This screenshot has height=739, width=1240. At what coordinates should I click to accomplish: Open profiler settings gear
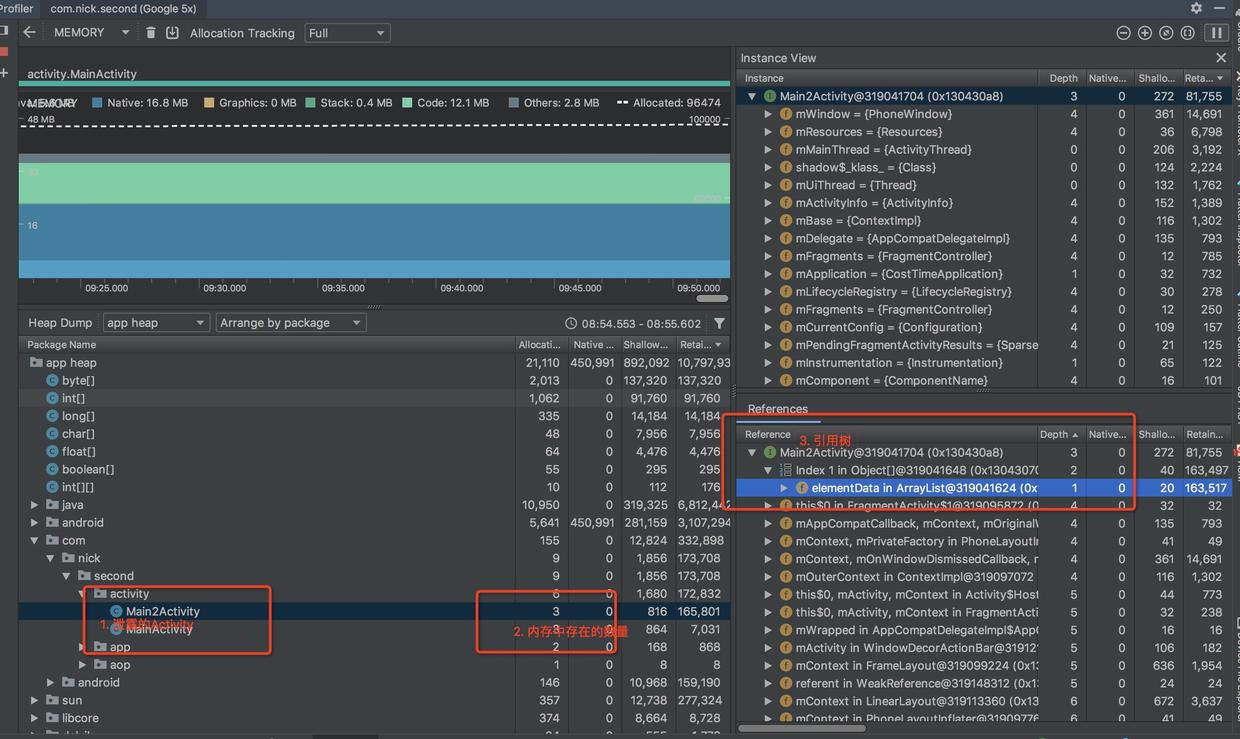[x=1196, y=8]
